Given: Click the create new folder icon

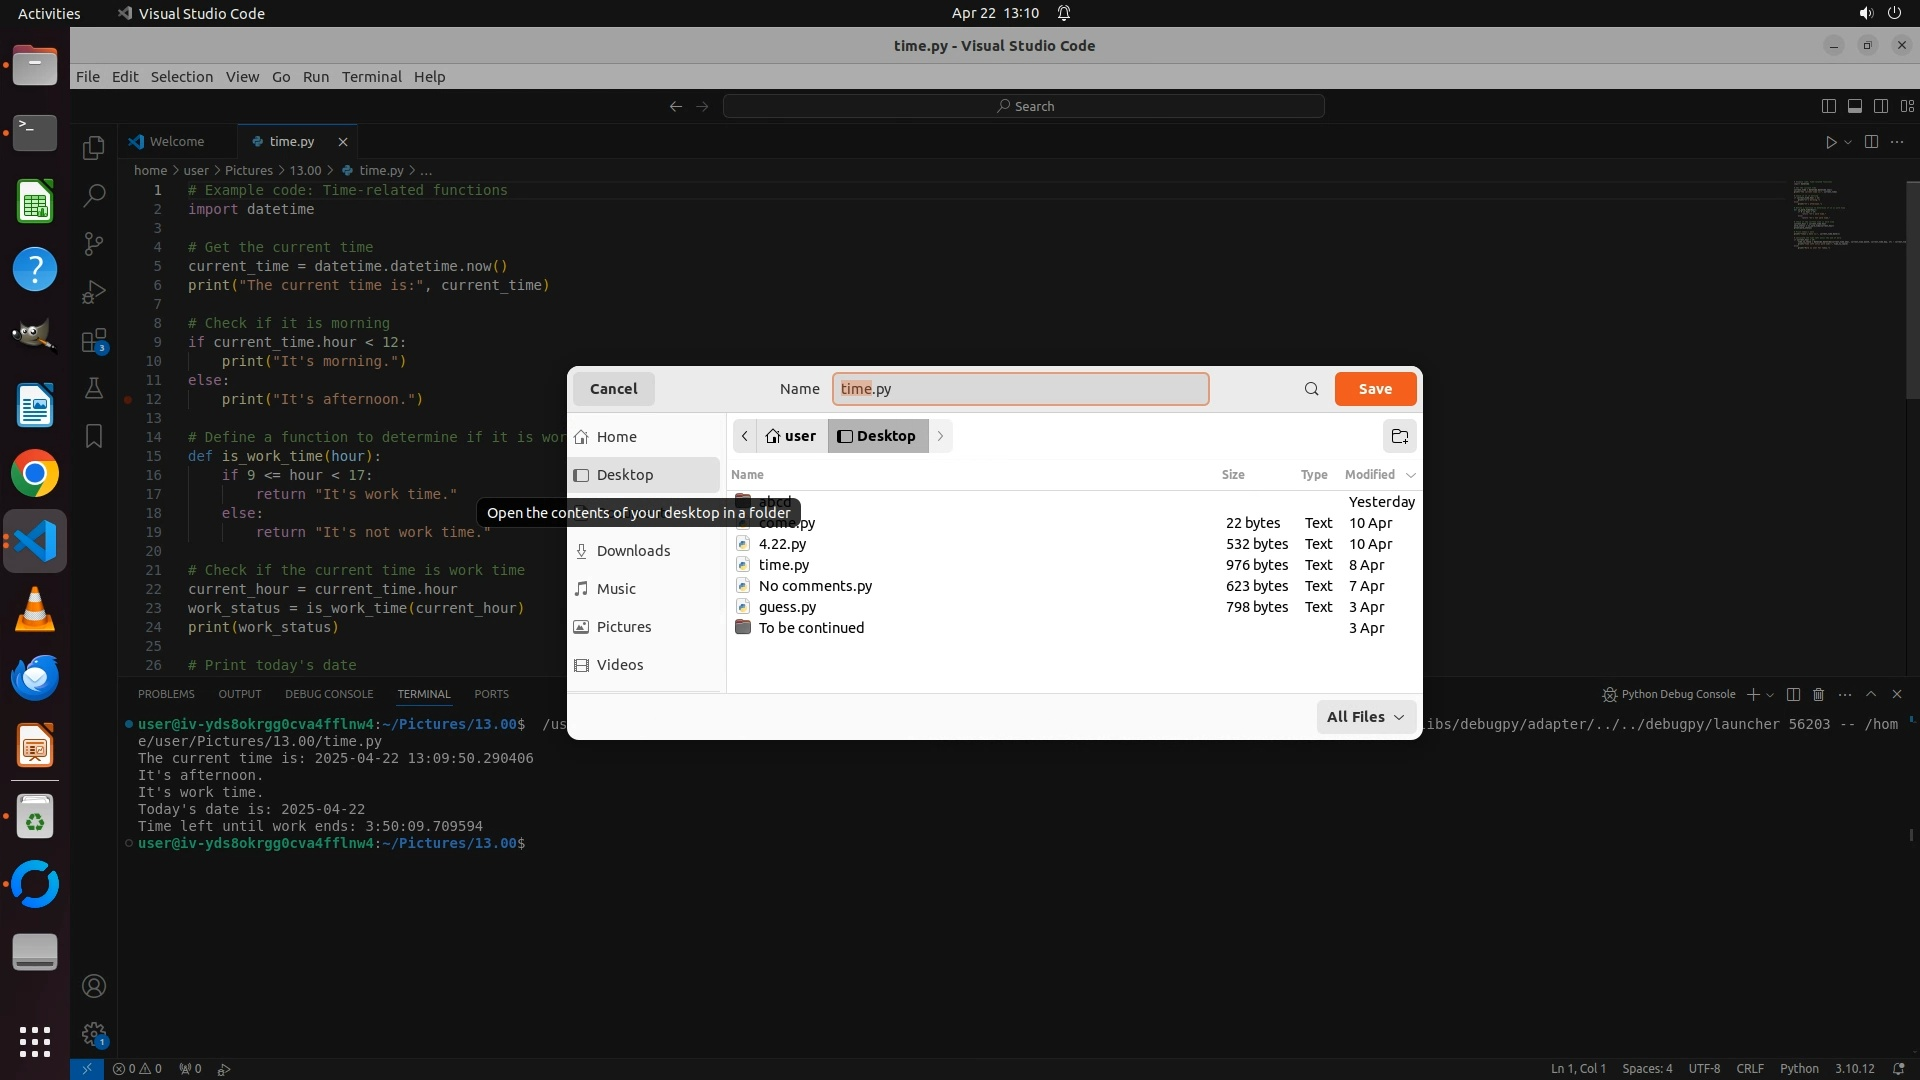Looking at the screenshot, I should [x=1399, y=436].
